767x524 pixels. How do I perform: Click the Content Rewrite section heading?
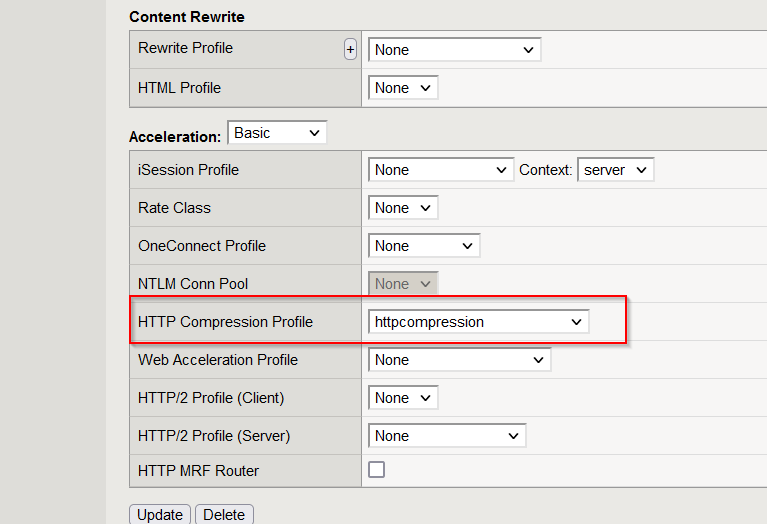click(187, 17)
